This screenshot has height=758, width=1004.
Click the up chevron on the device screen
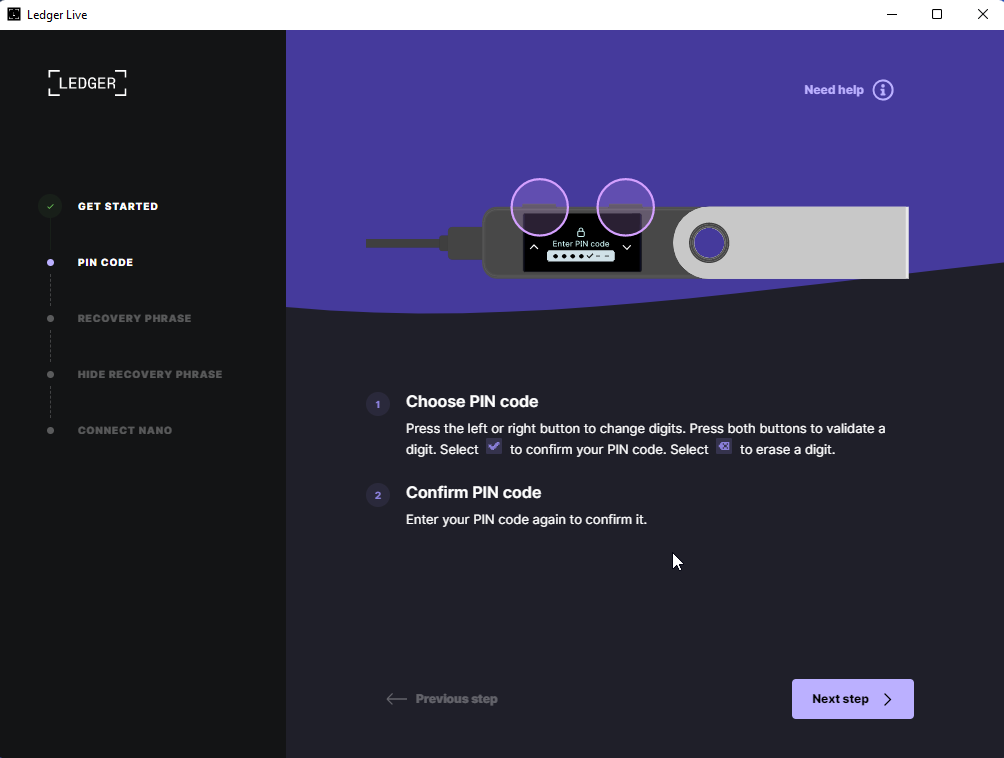534,247
